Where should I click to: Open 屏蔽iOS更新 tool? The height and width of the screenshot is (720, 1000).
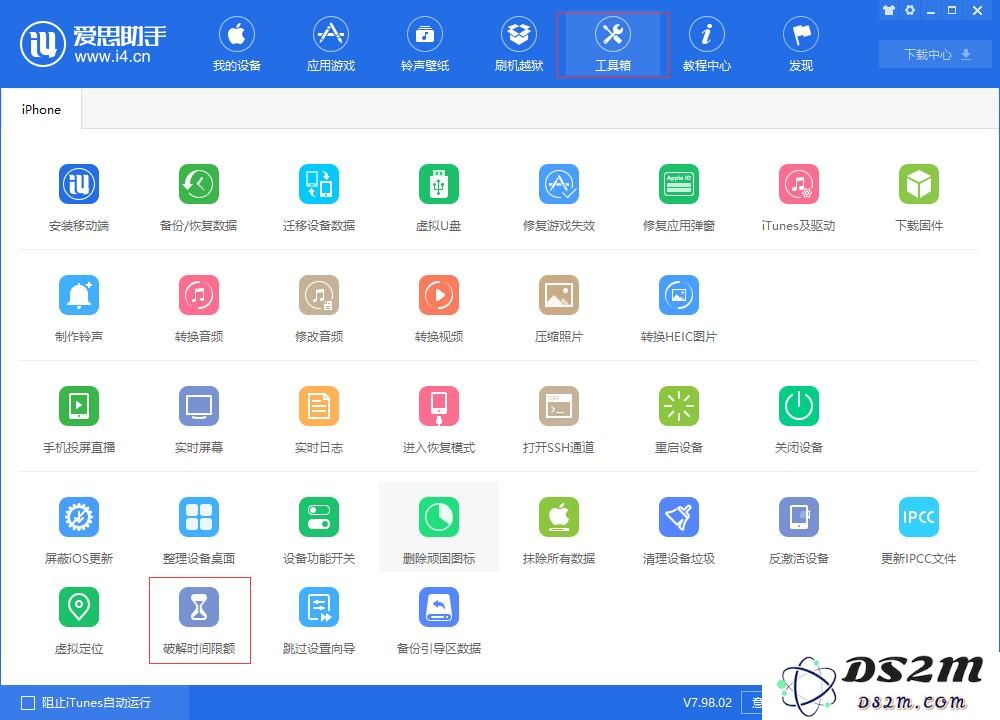[x=79, y=531]
